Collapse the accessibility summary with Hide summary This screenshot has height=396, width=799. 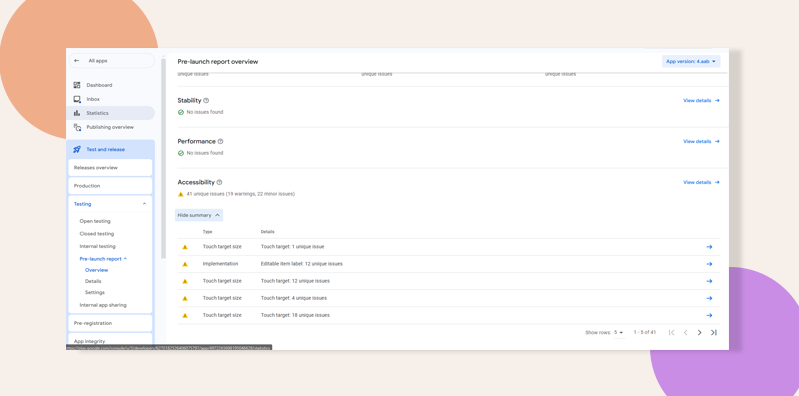point(199,216)
